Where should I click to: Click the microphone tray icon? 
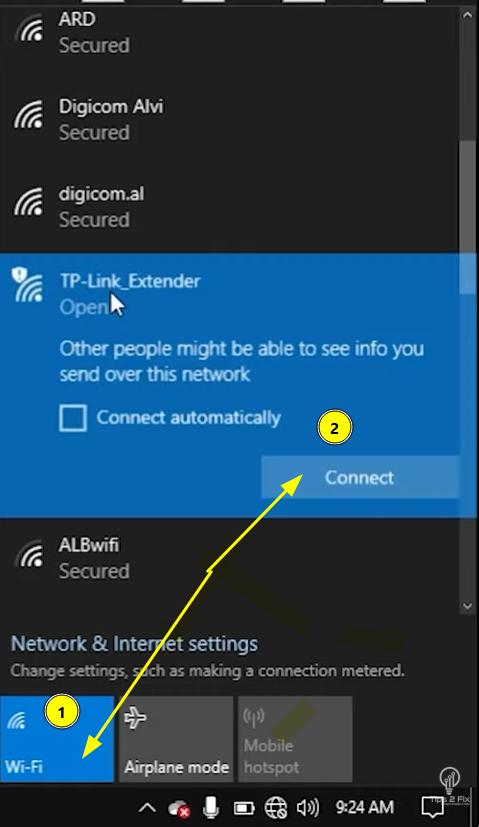212,807
